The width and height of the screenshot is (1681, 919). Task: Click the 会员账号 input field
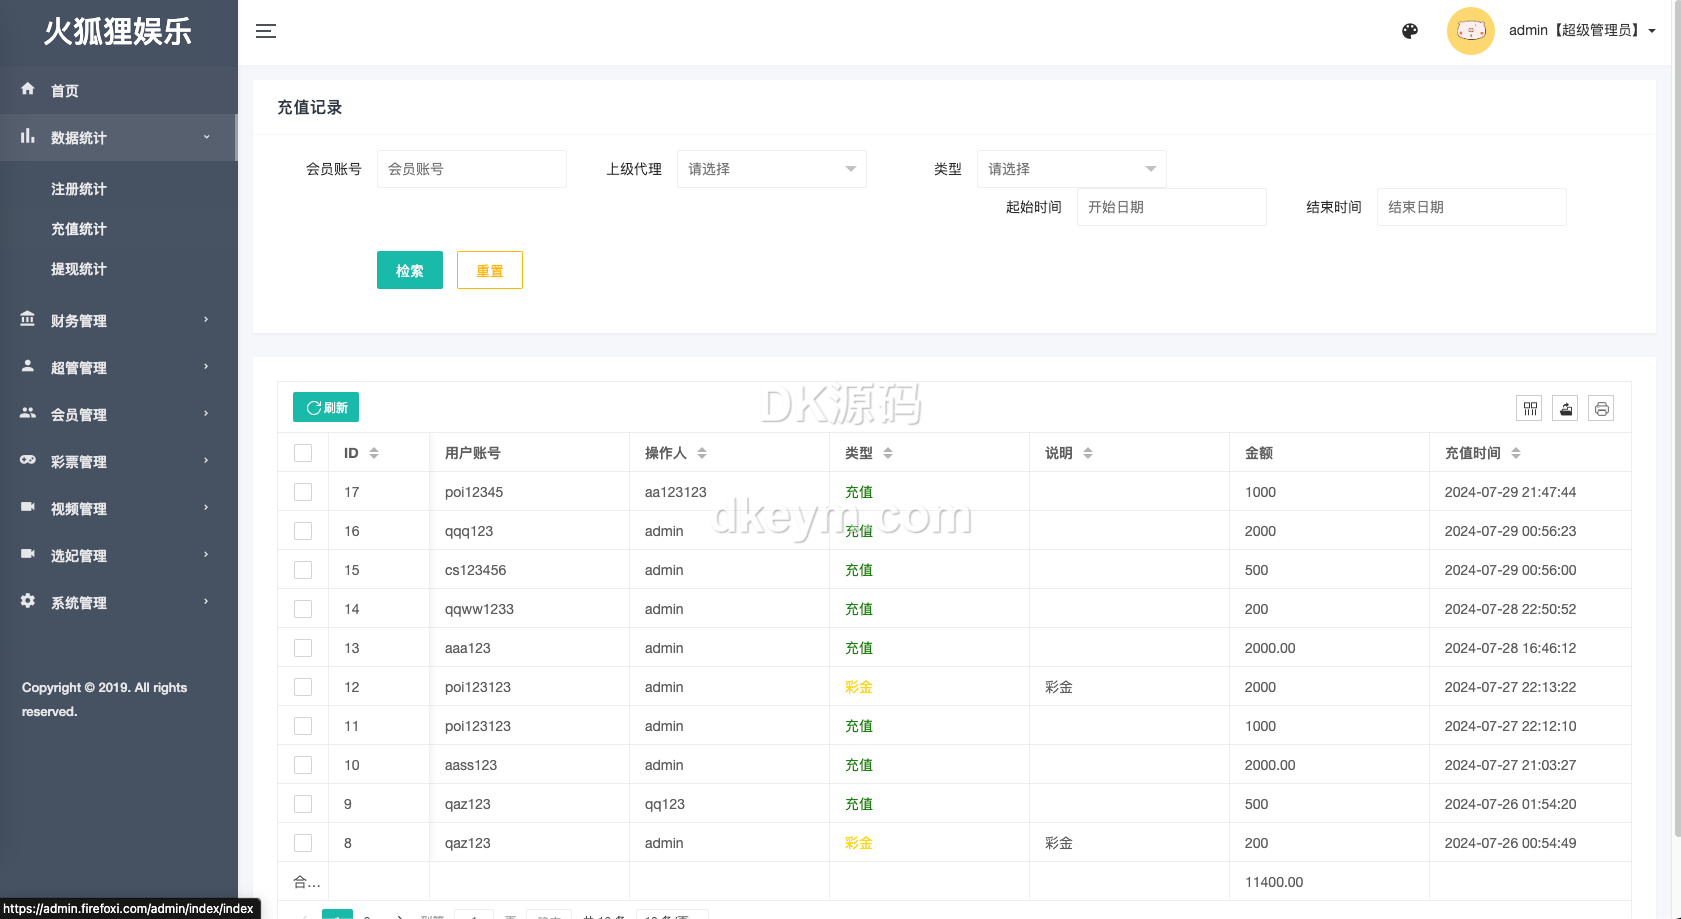471,169
